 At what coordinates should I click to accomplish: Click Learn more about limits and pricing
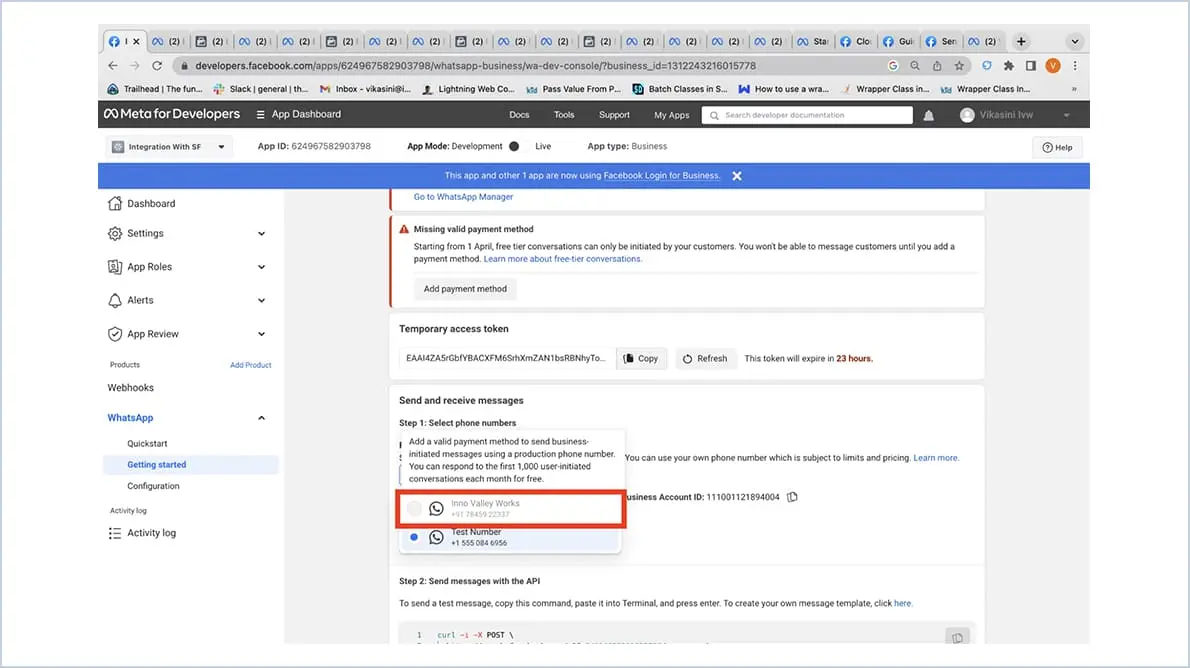pyautogui.click(x=936, y=458)
